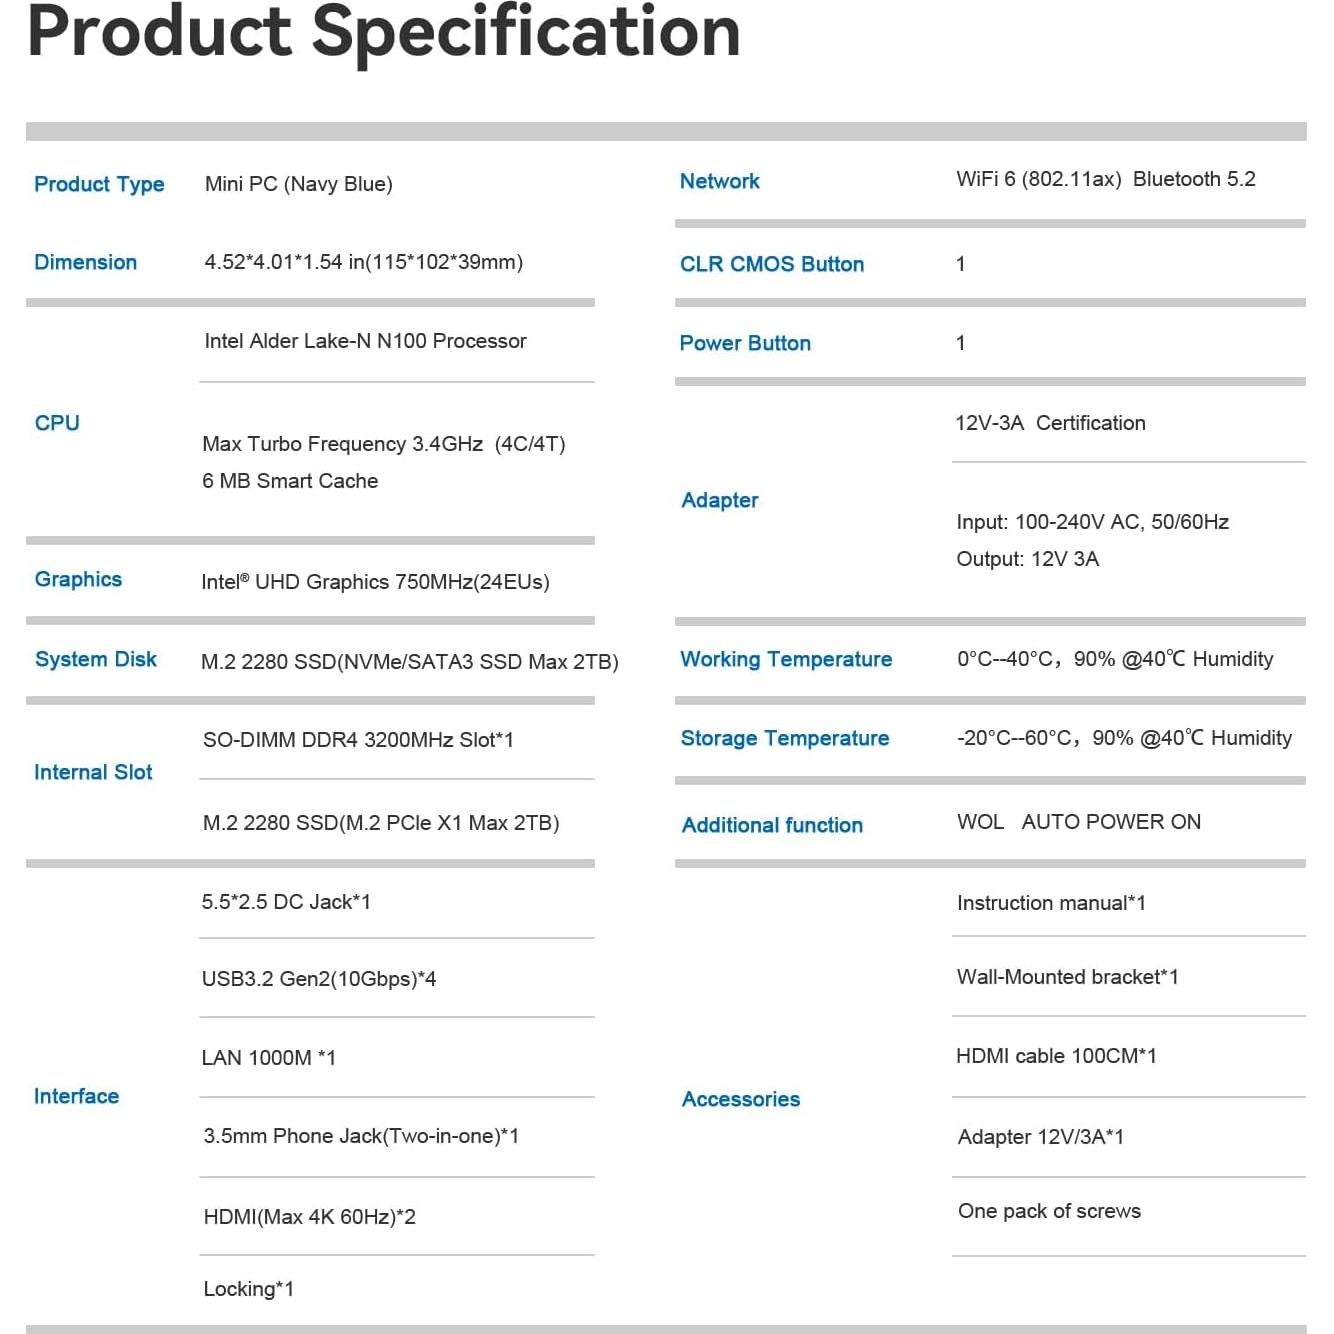Select the Graphics label

(x=78, y=580)
